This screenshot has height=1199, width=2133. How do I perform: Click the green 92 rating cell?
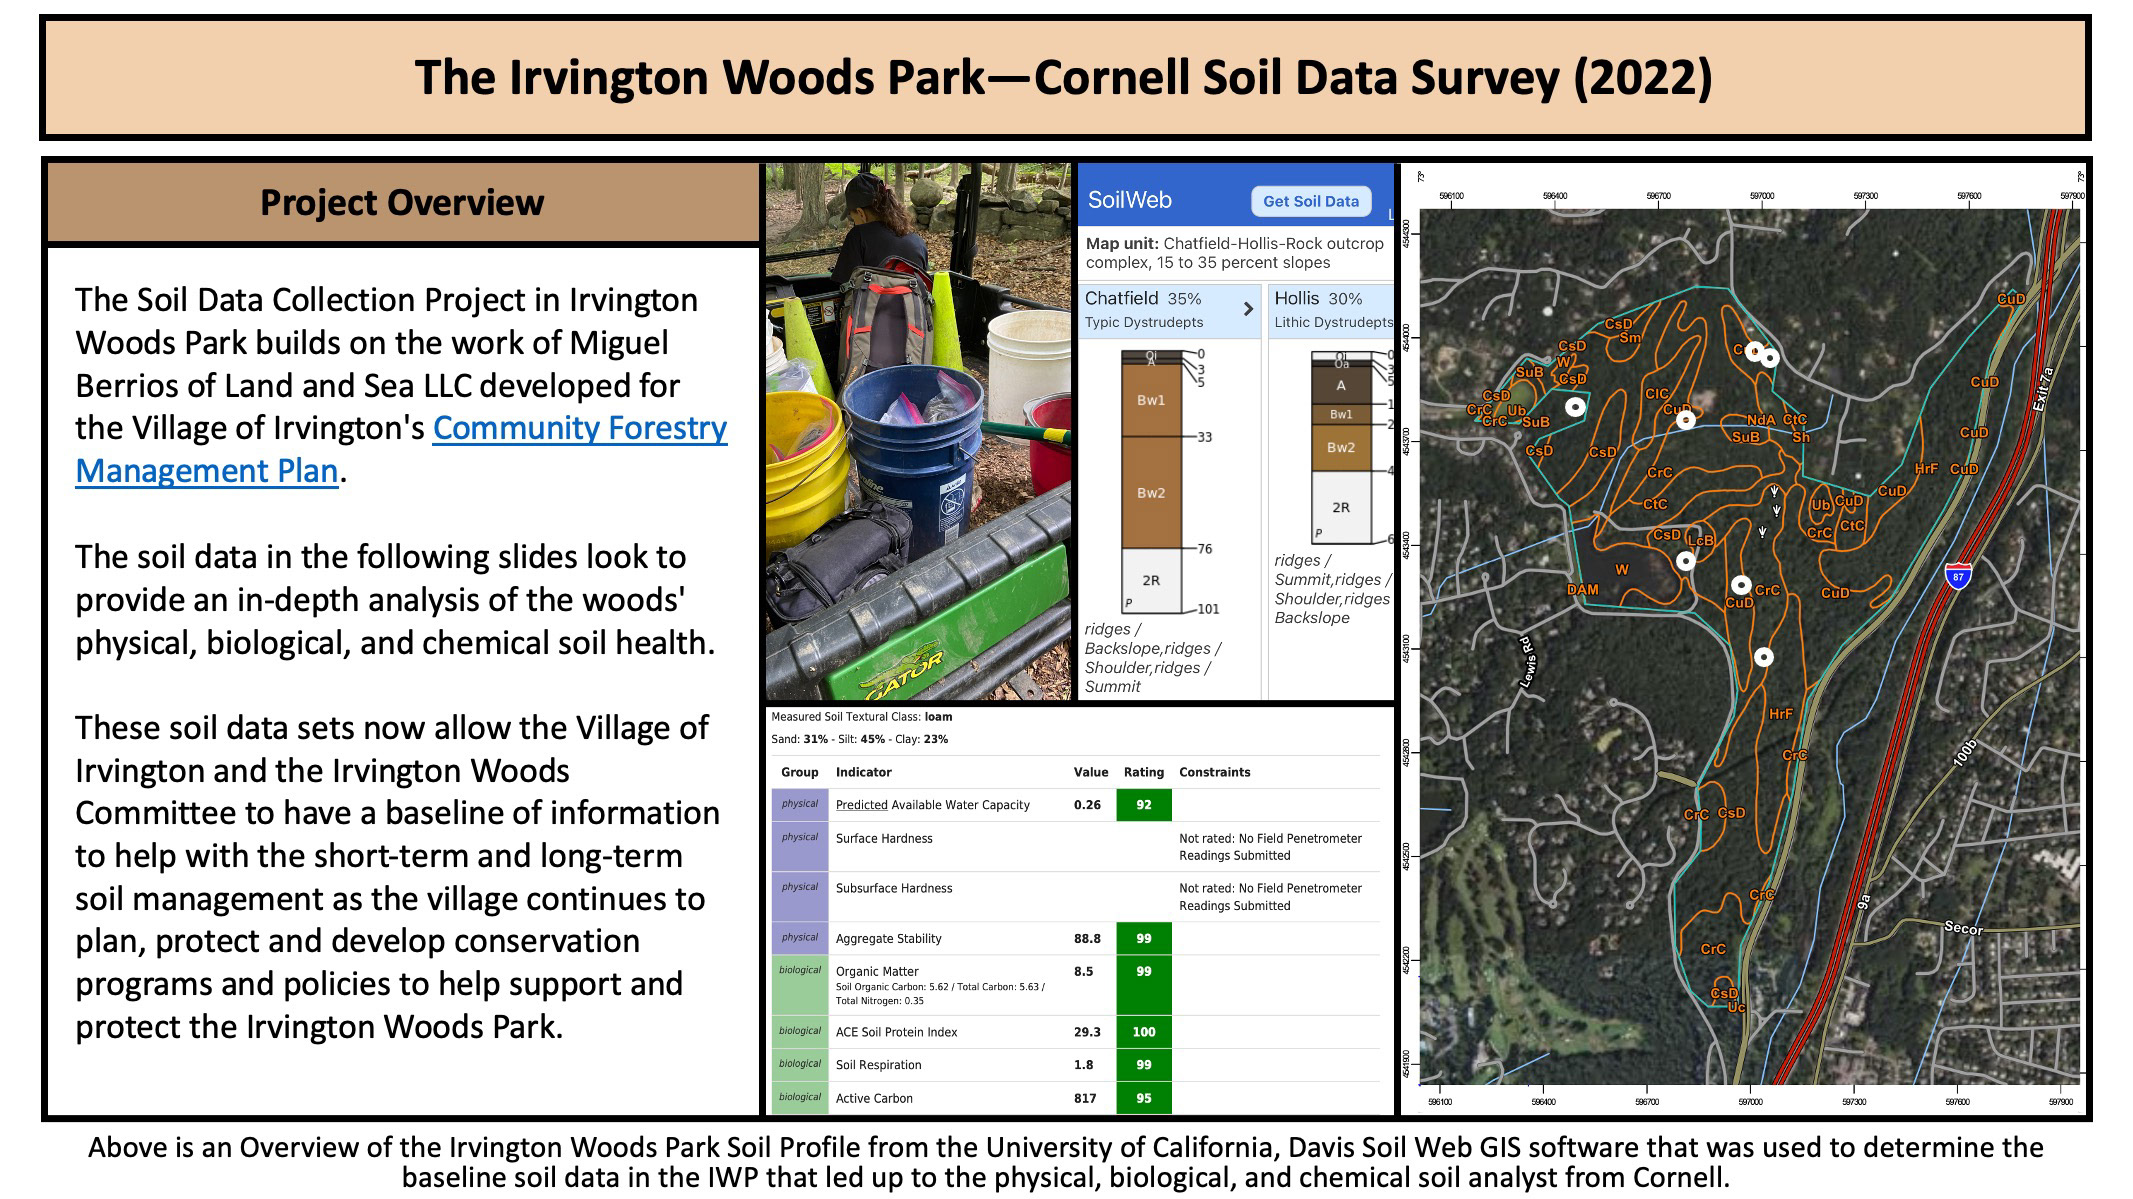pyautogui.click(x=1143, y=805)
